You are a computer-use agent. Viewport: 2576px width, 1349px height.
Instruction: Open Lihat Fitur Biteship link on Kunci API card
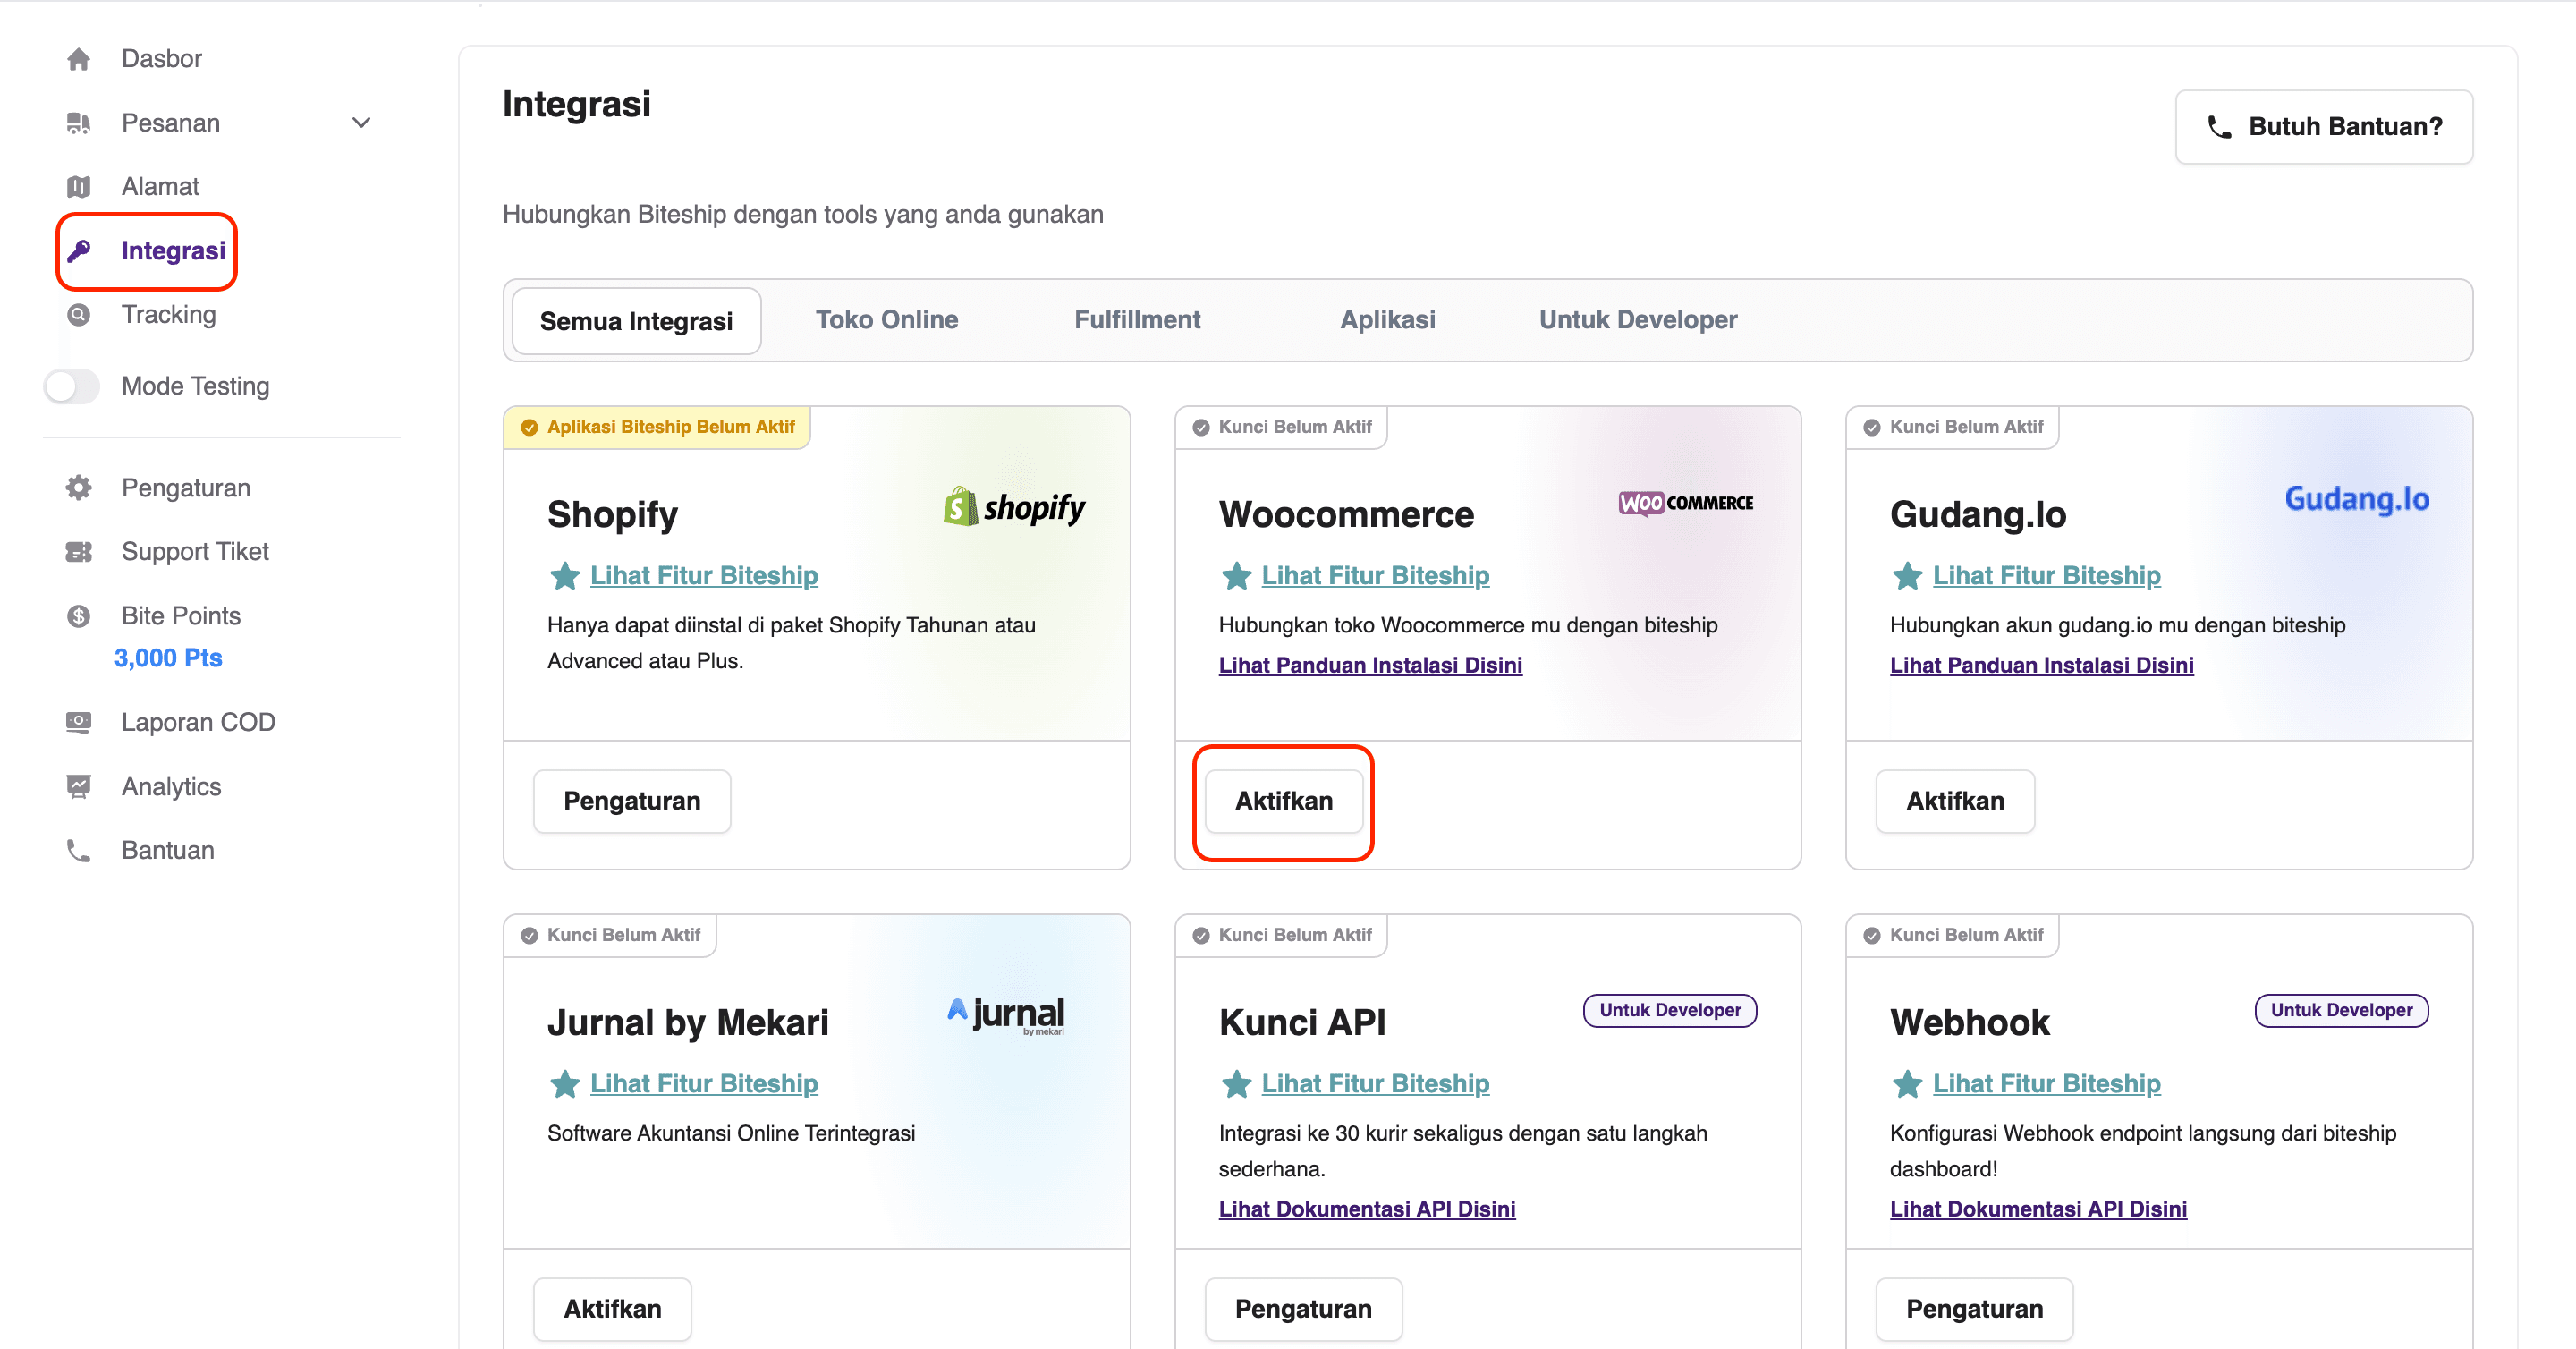pyautogui.click(x=1374, y=1084)
